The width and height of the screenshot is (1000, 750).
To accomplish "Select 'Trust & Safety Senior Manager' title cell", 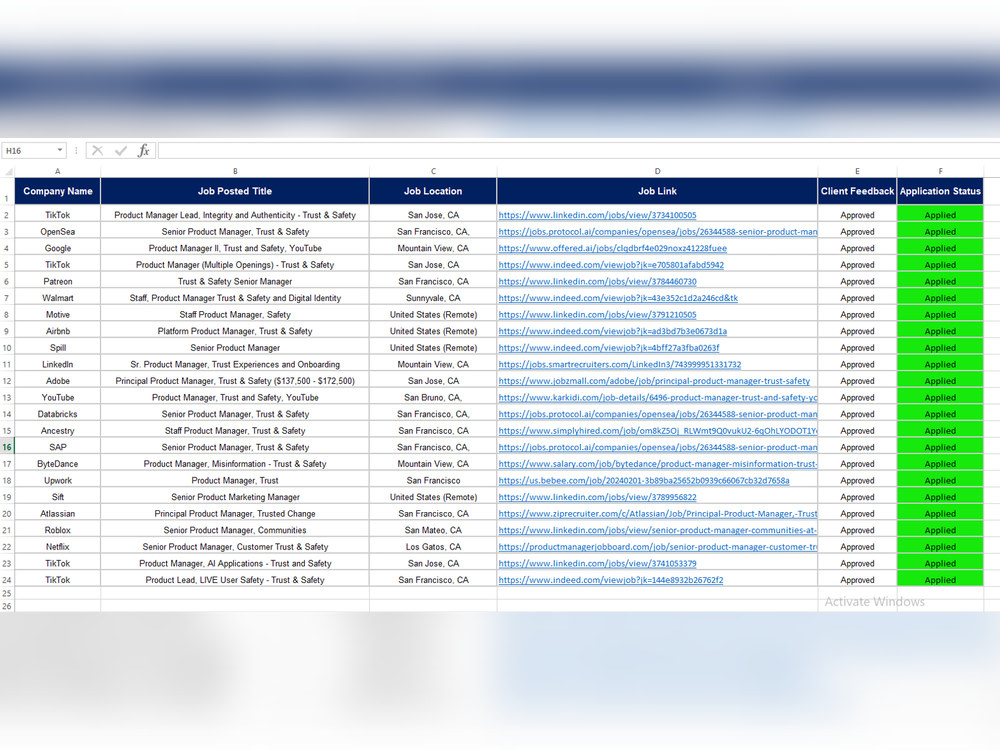I will pos(235,282).
